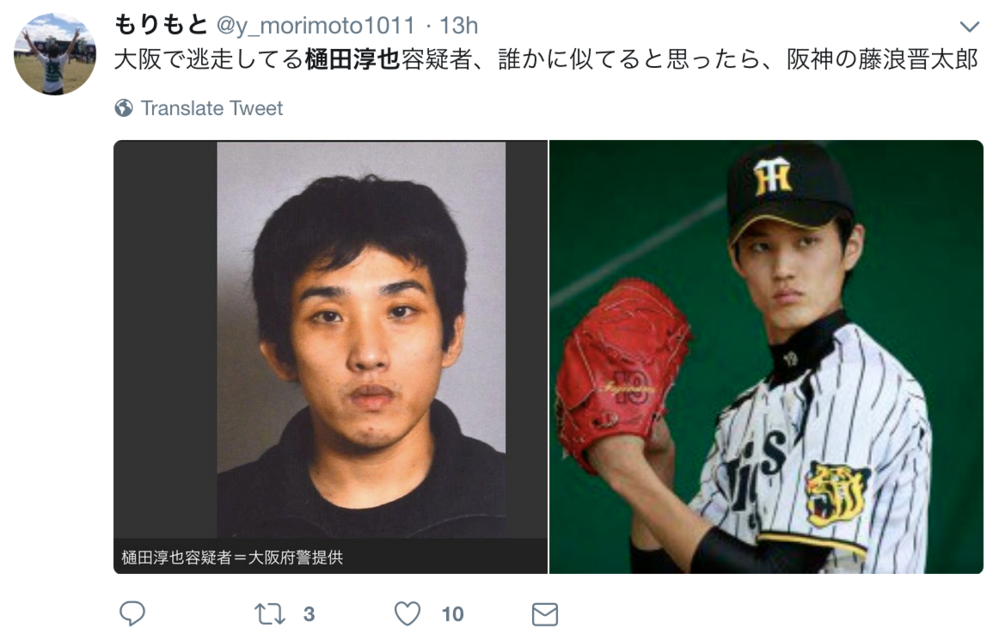Click the globe icon beside Translate Tweet

124,108
